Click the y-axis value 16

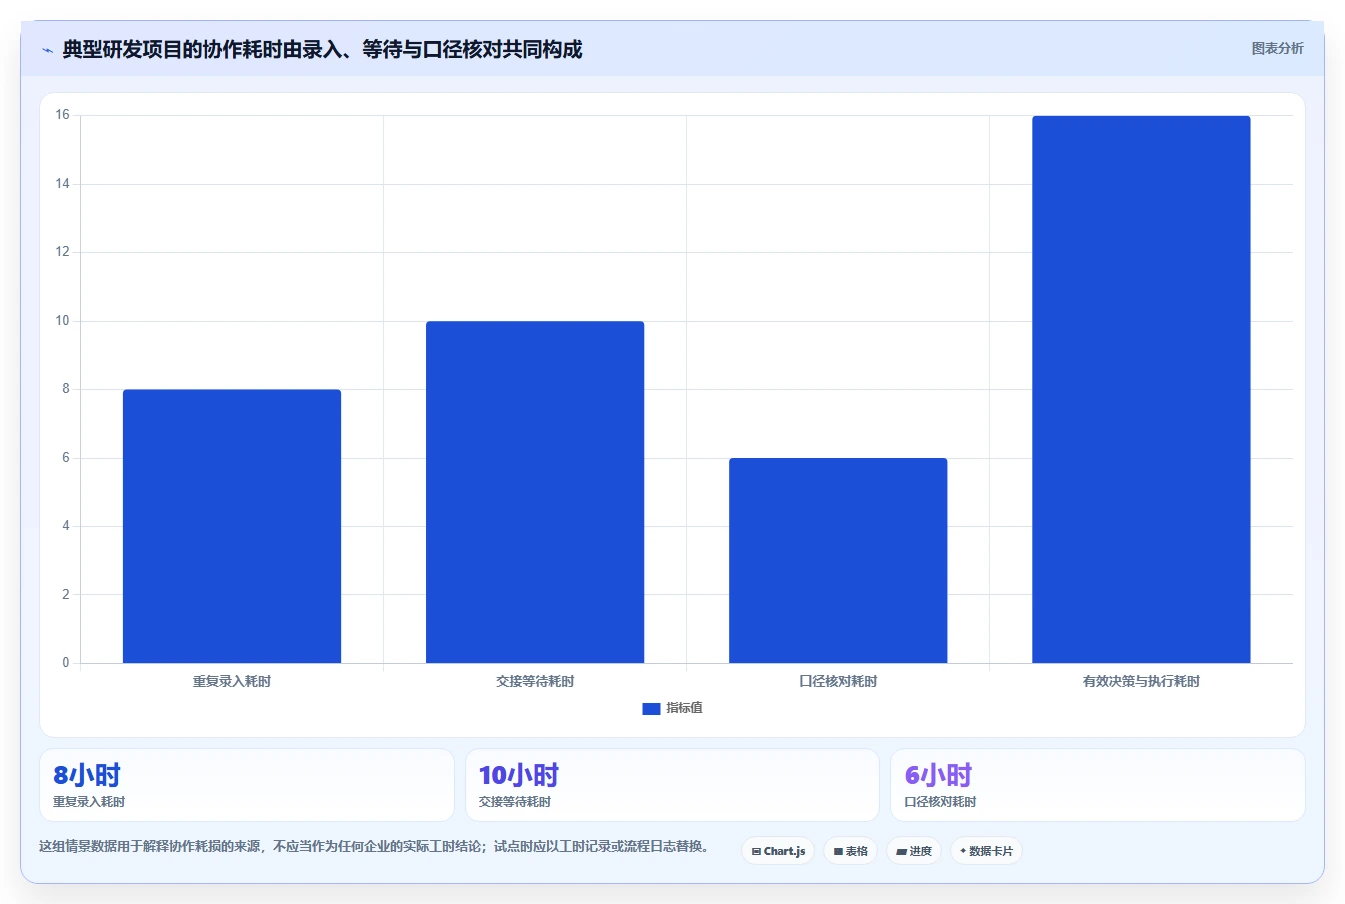click(x=63, y=115)
